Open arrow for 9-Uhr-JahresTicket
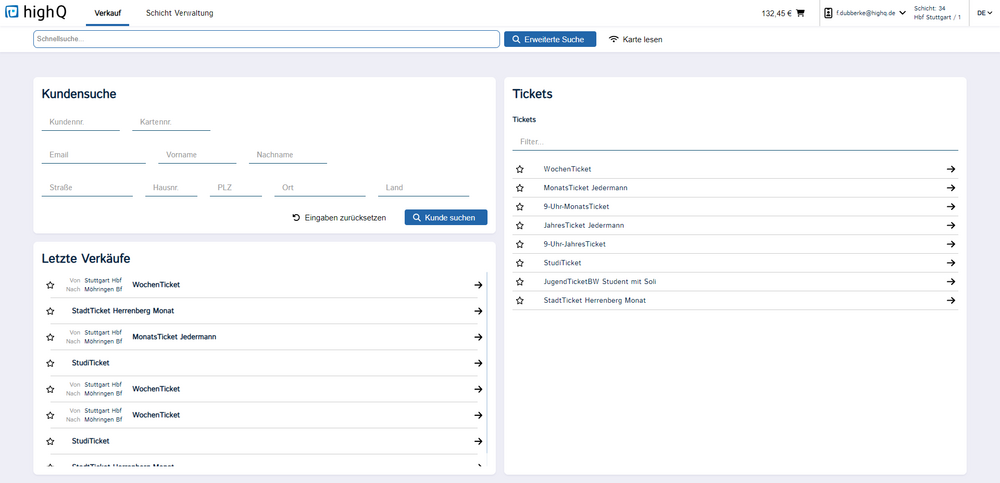The image size is (1000, 483). click(x=951, y=244)
